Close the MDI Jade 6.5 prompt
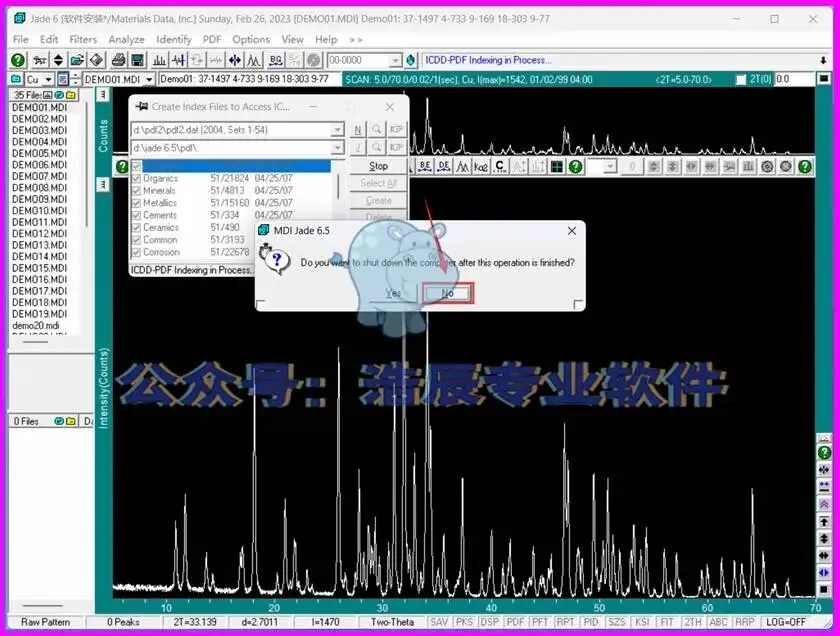 [572, 230]
